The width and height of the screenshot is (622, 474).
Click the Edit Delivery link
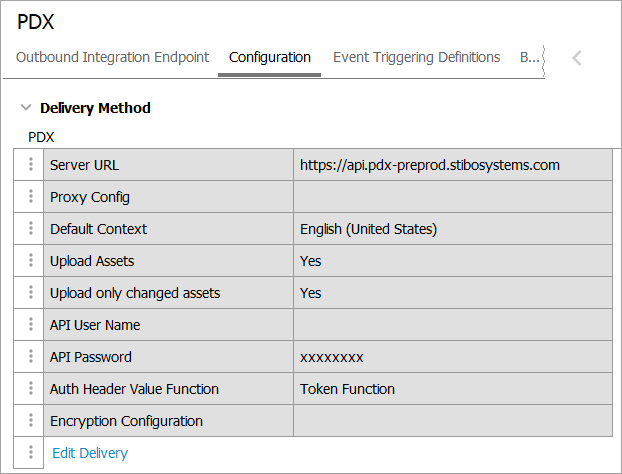click(90, 453)
